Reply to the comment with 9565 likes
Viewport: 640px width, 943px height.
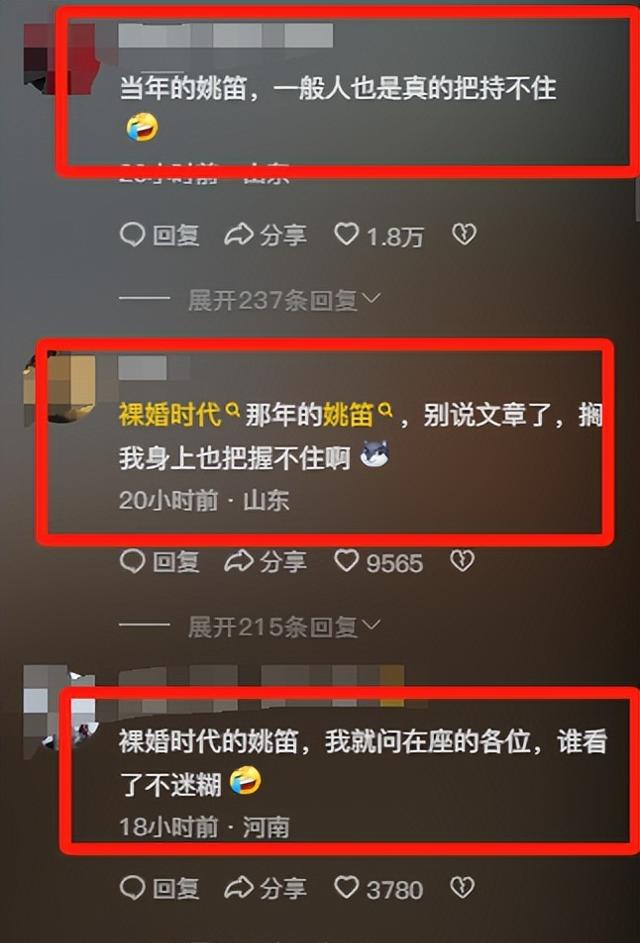tap(159, 562)
